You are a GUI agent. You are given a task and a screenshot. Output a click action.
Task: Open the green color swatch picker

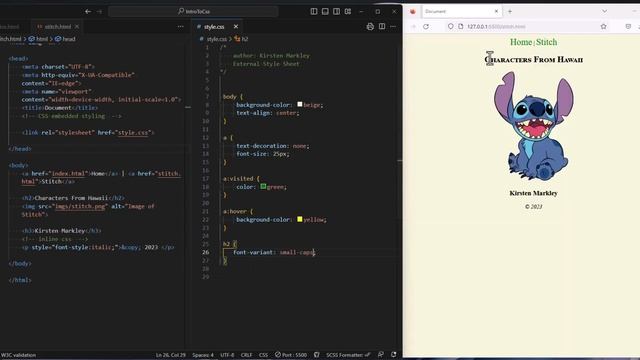point(263,187)
